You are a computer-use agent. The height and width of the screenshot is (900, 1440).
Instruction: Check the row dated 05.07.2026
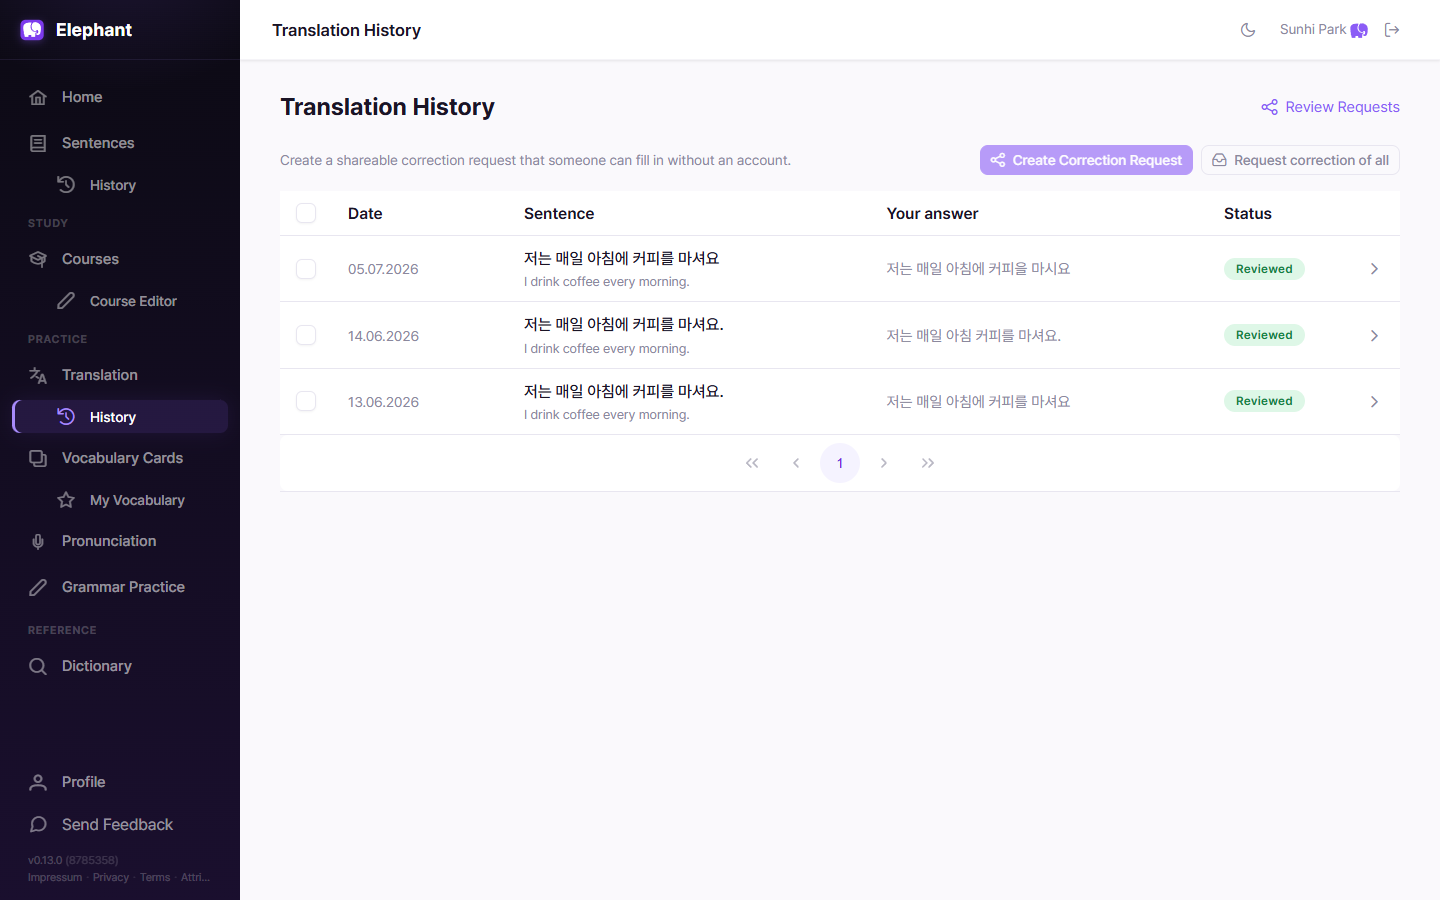coord(306,269)
